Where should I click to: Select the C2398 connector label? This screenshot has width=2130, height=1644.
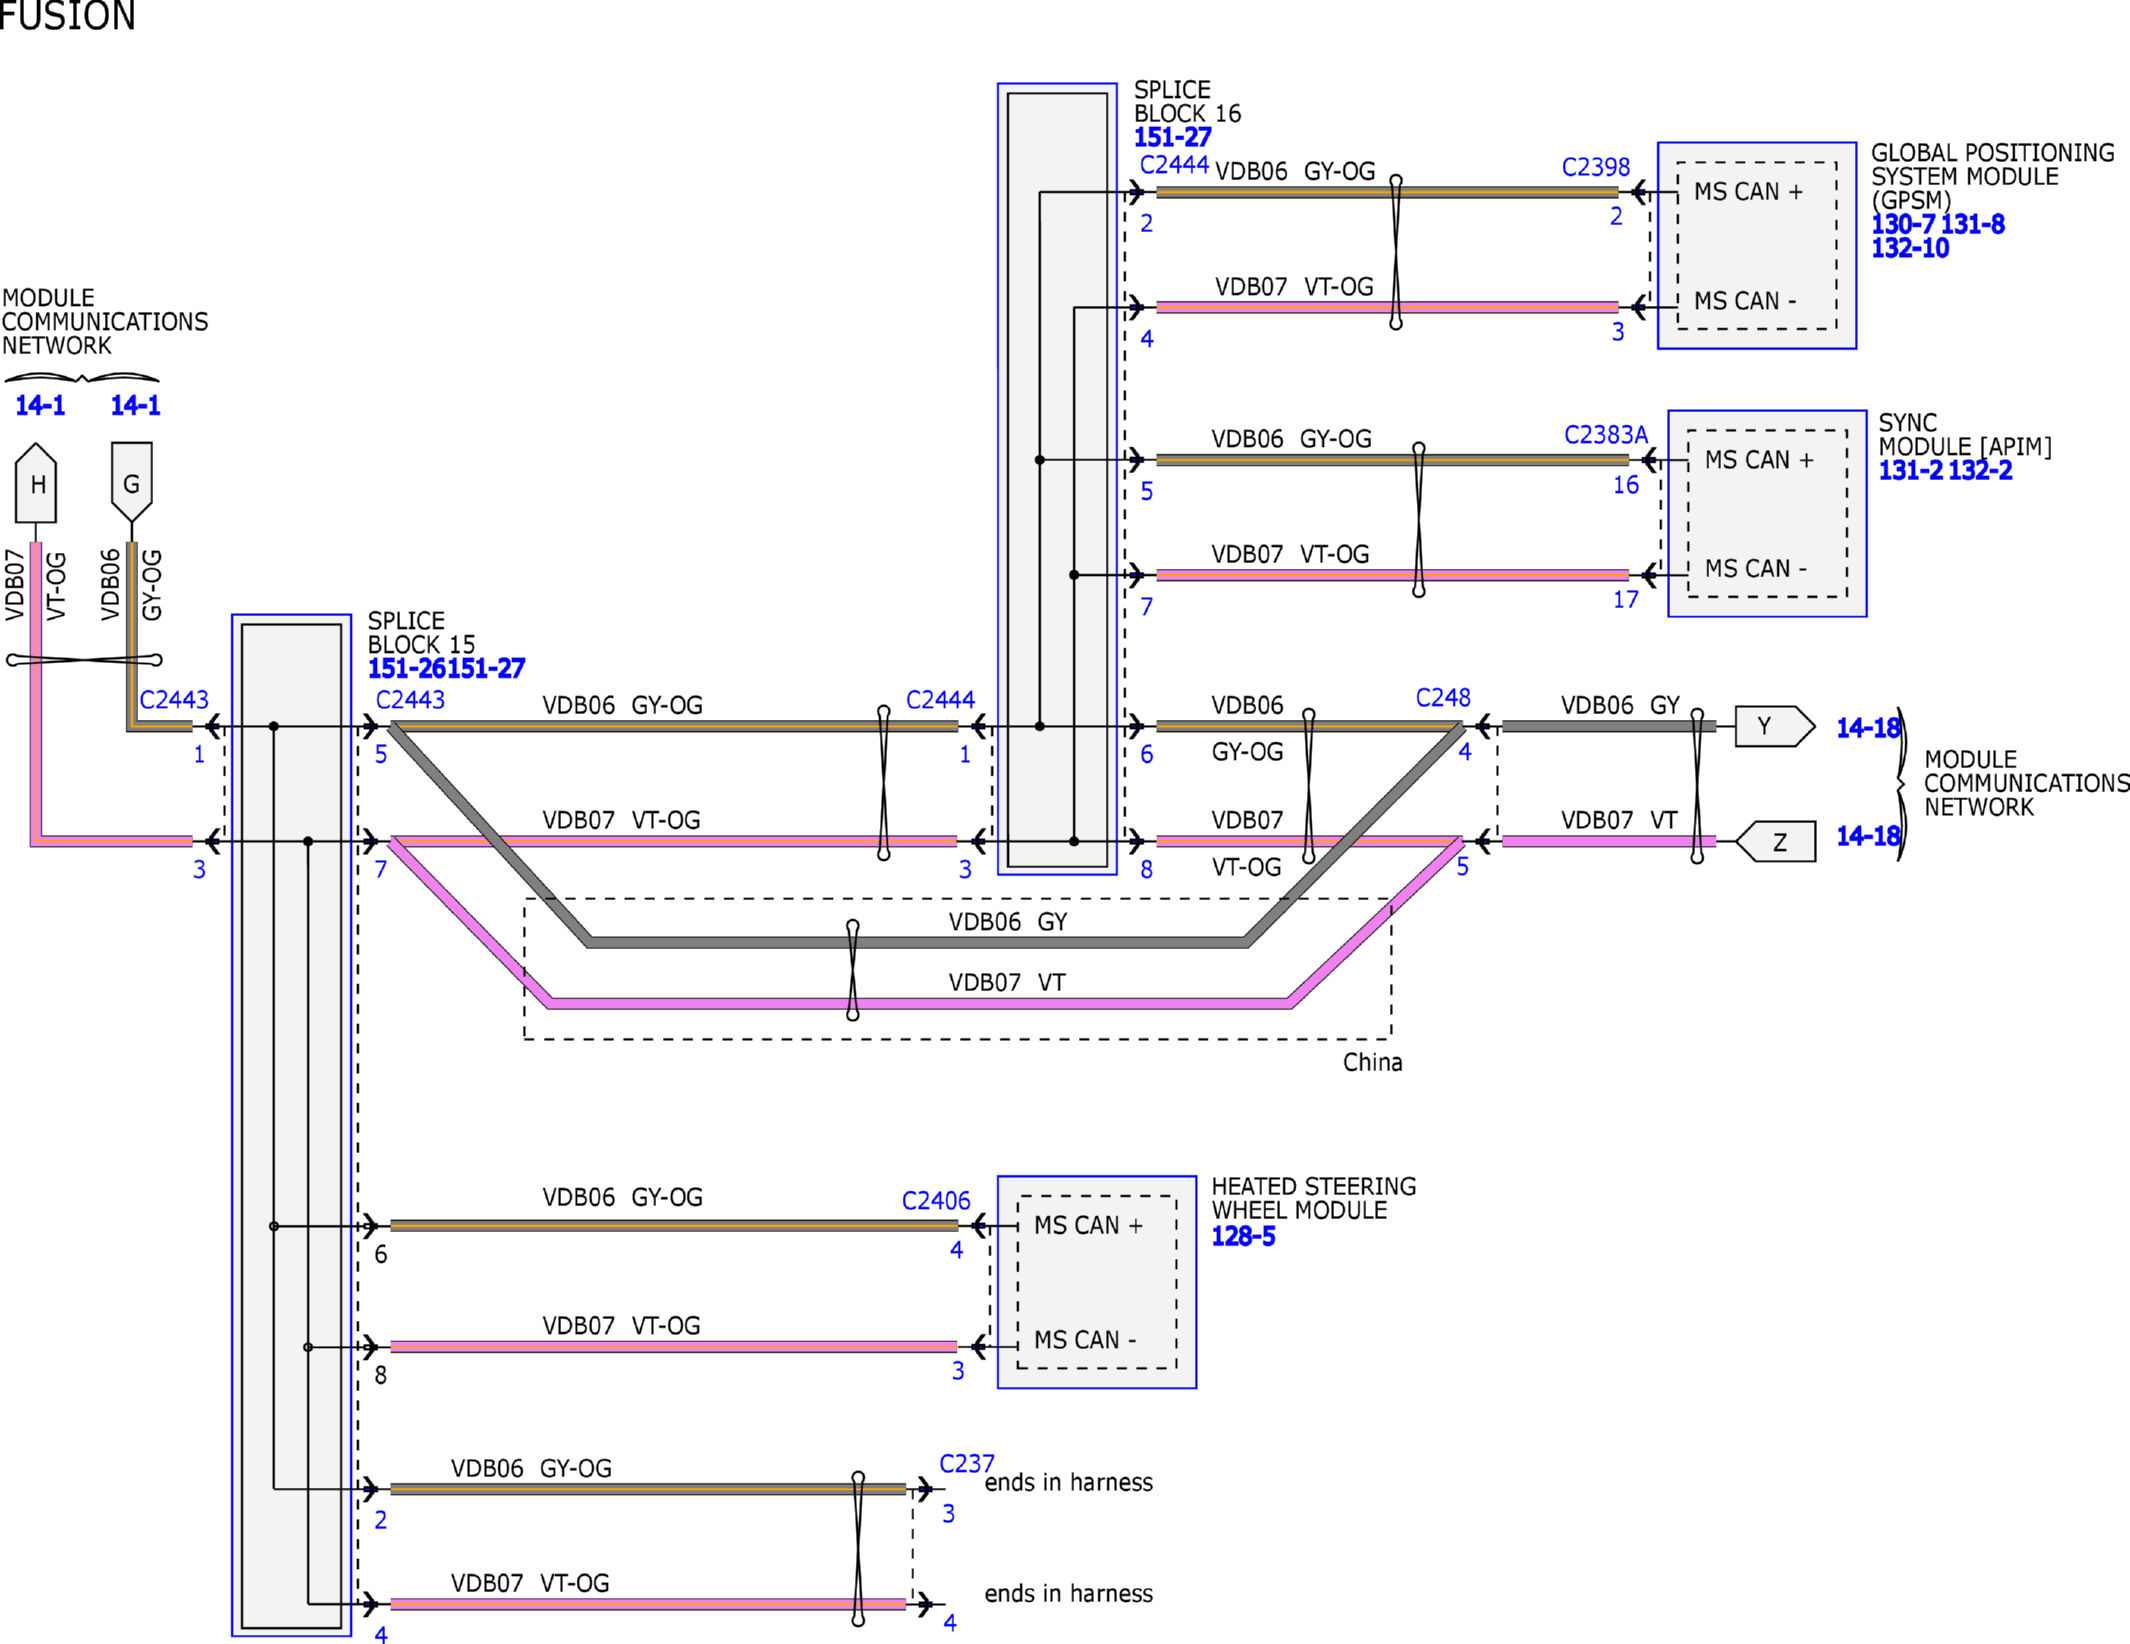click(x=1596, y=167)
